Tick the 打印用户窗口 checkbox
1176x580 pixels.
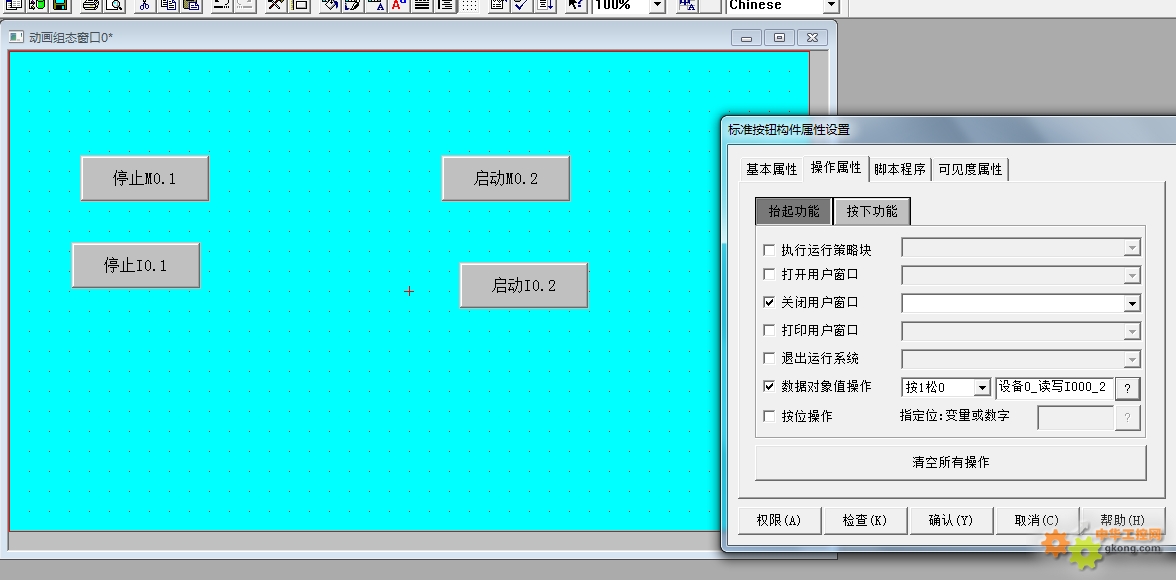coord(769,330)
